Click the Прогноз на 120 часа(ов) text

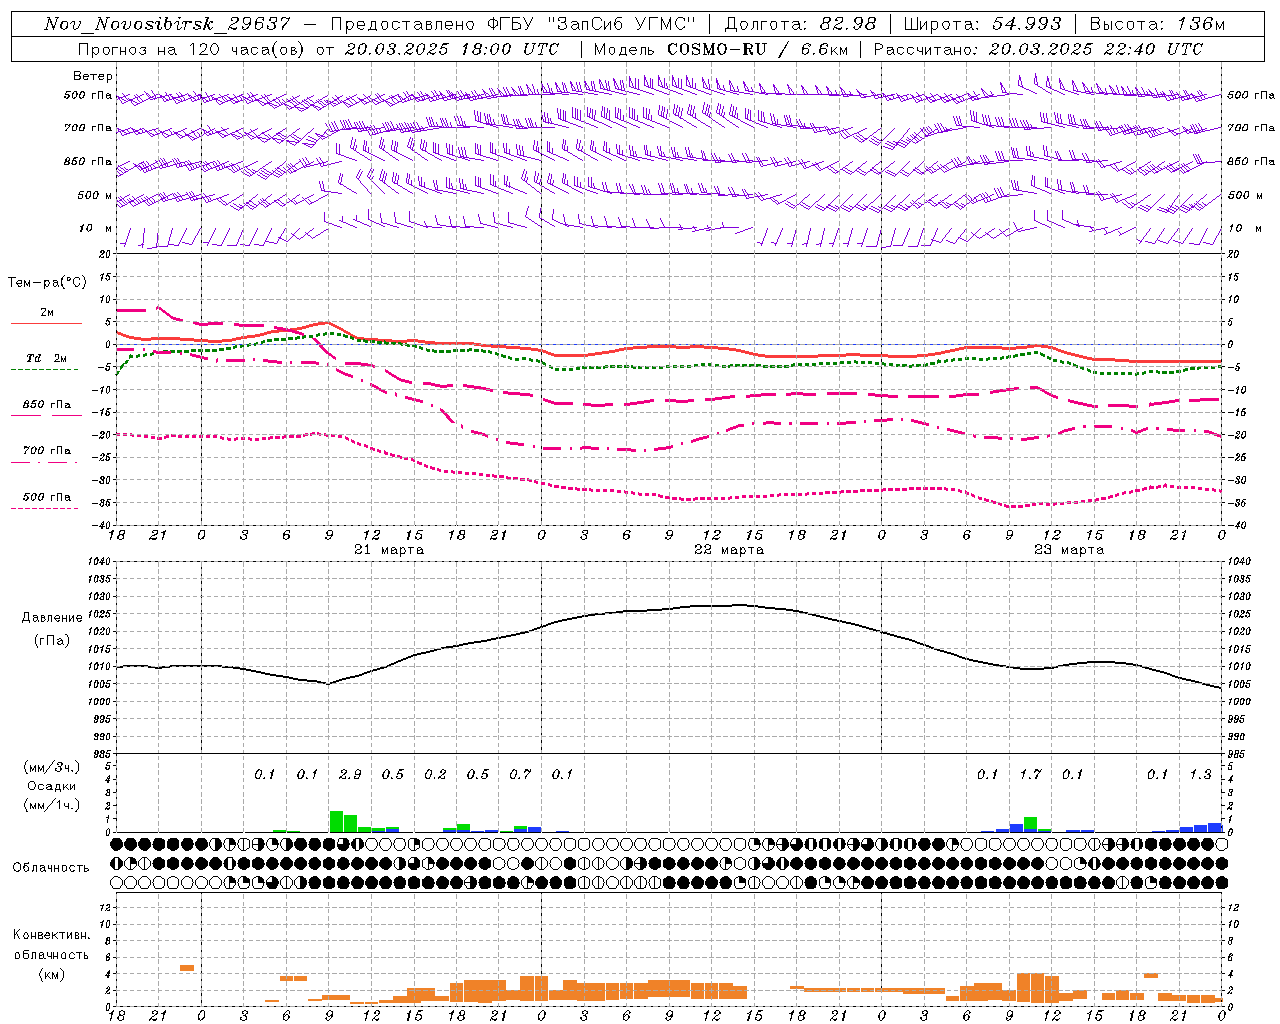pos(191,49)
